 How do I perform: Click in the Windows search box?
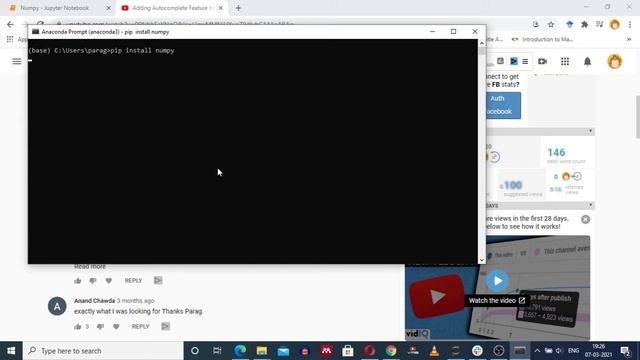103,351
